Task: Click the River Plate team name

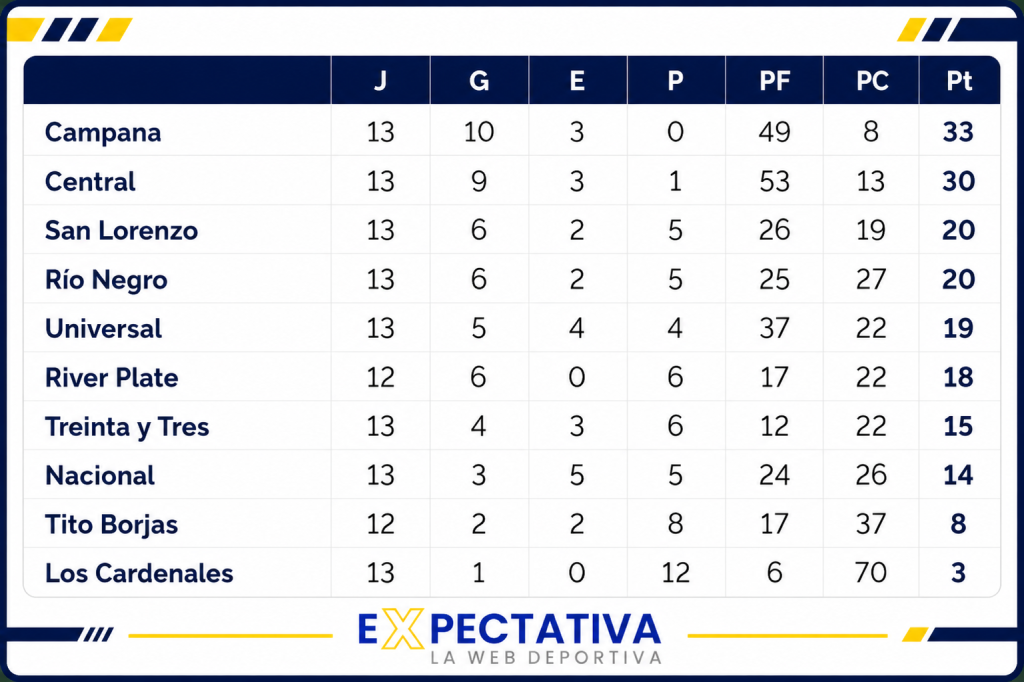Action: coord(112,378)
